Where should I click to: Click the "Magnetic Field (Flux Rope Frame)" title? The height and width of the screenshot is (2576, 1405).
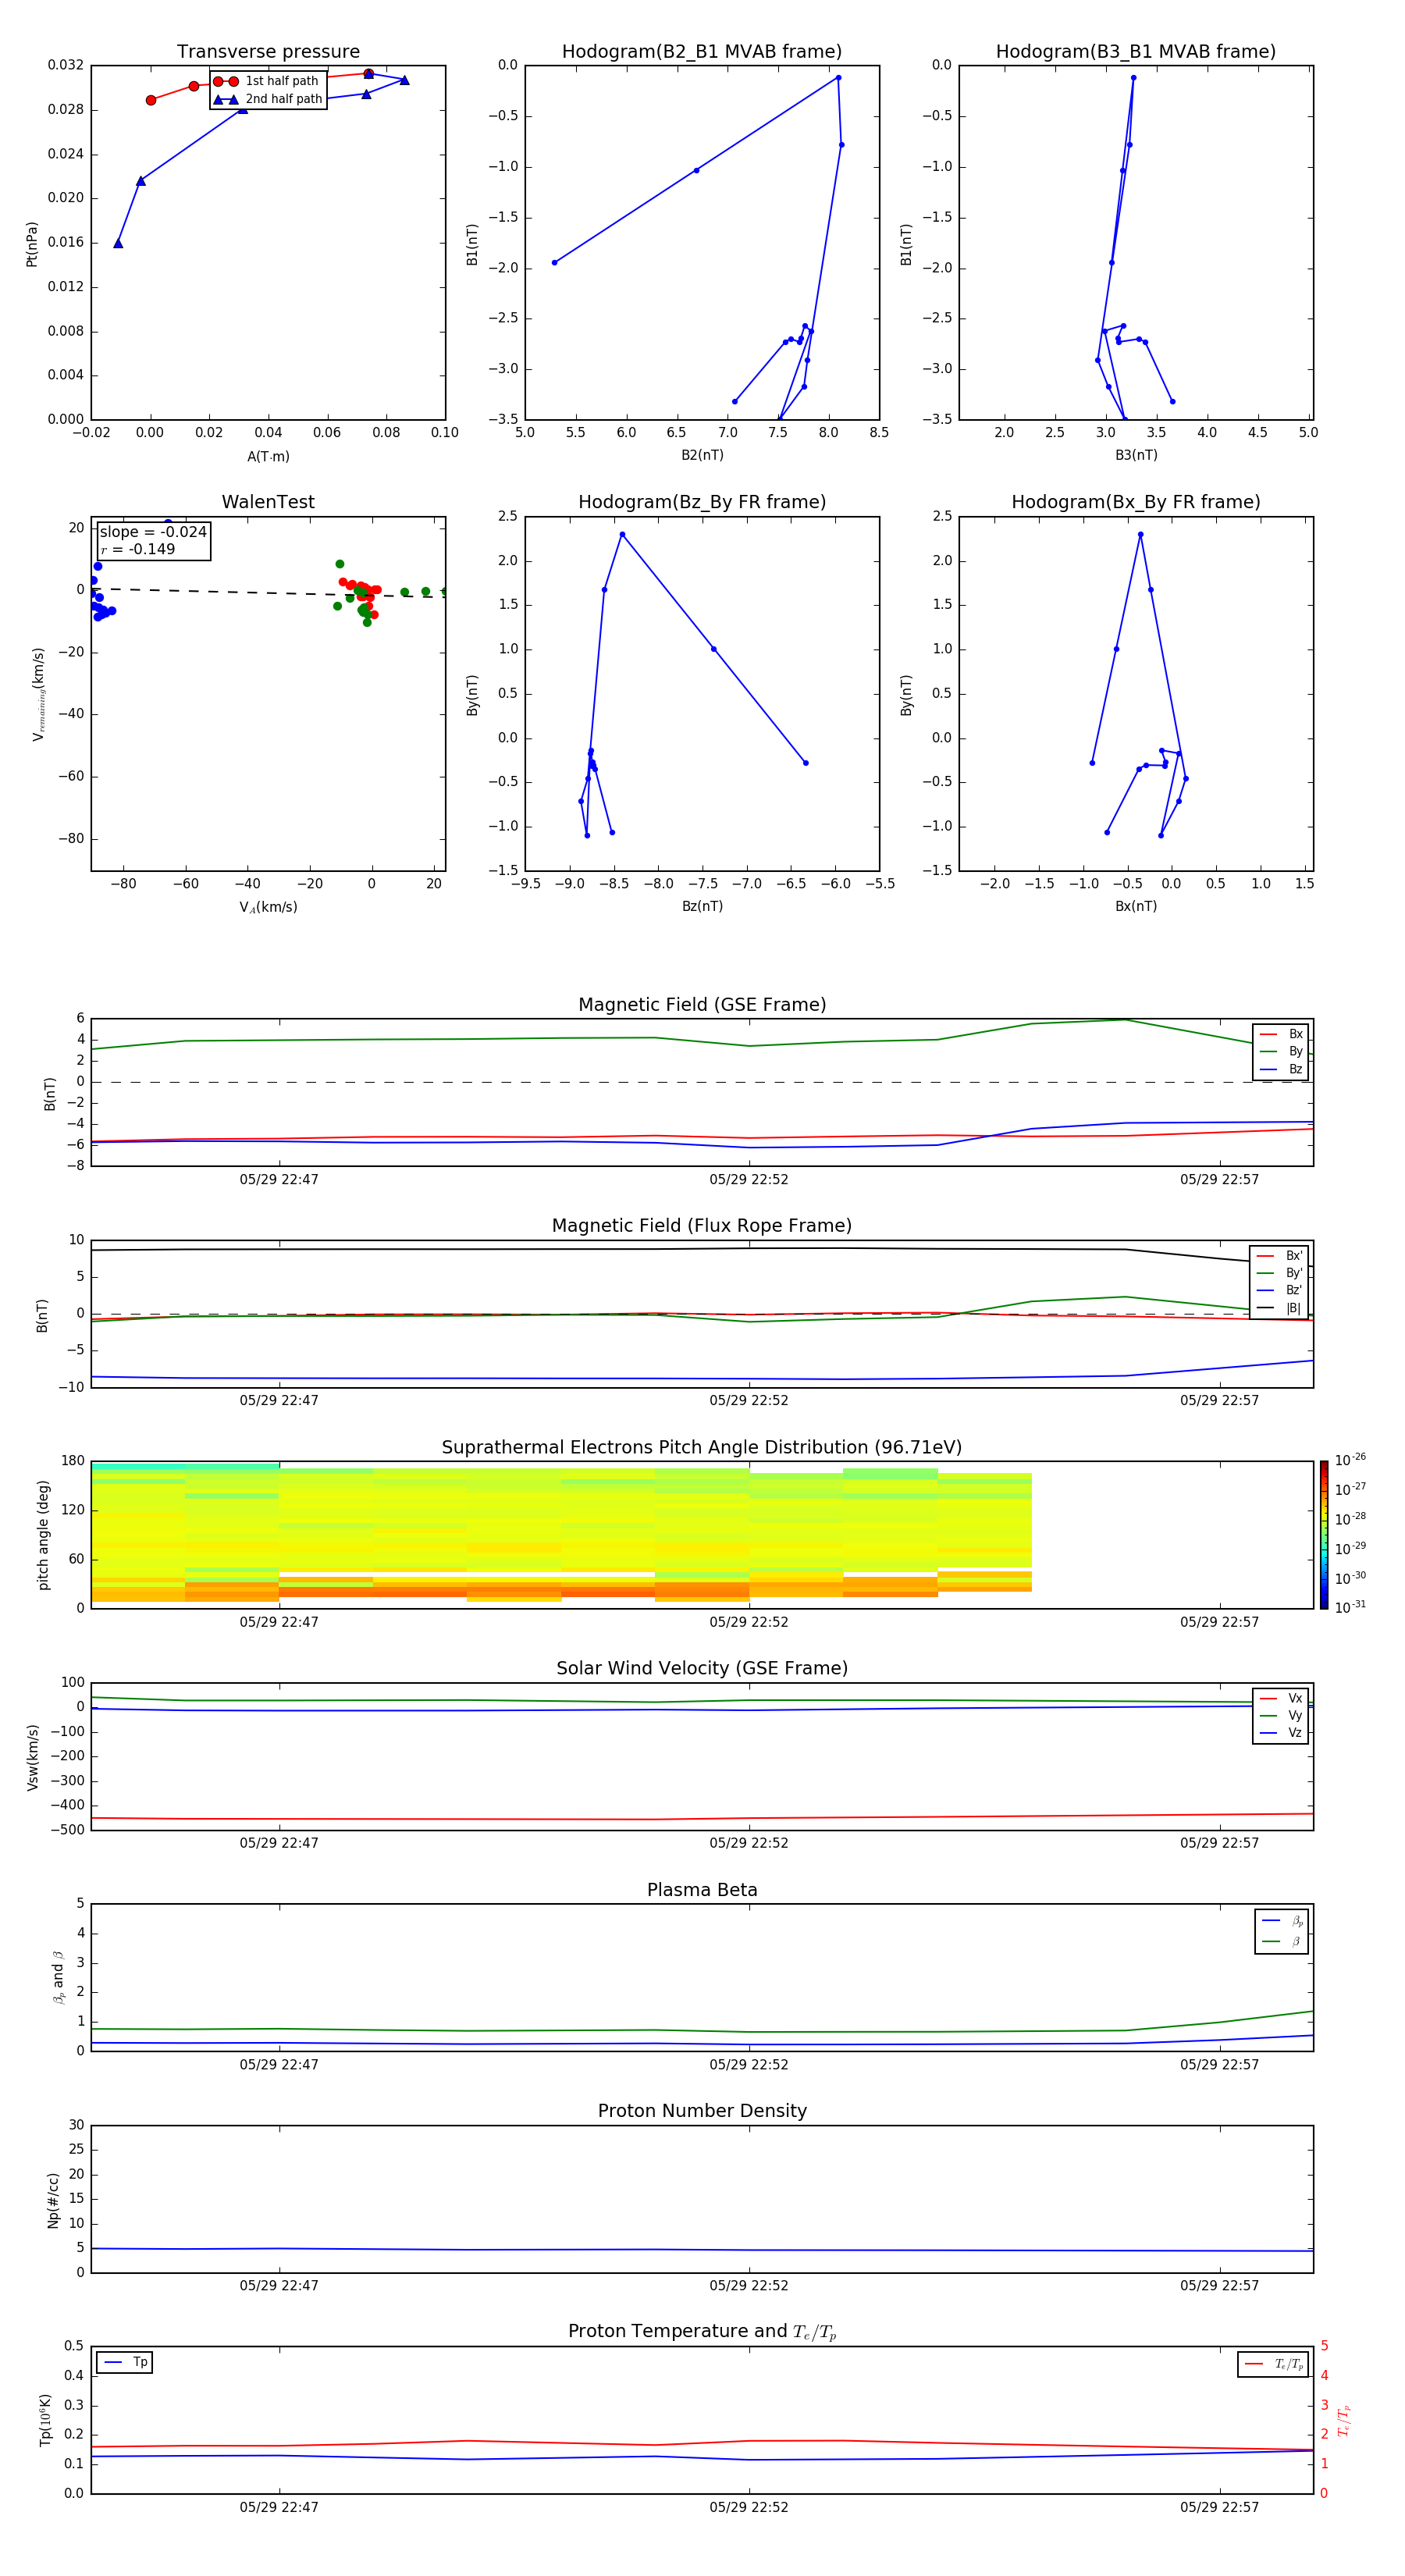tap(702, 1226)
